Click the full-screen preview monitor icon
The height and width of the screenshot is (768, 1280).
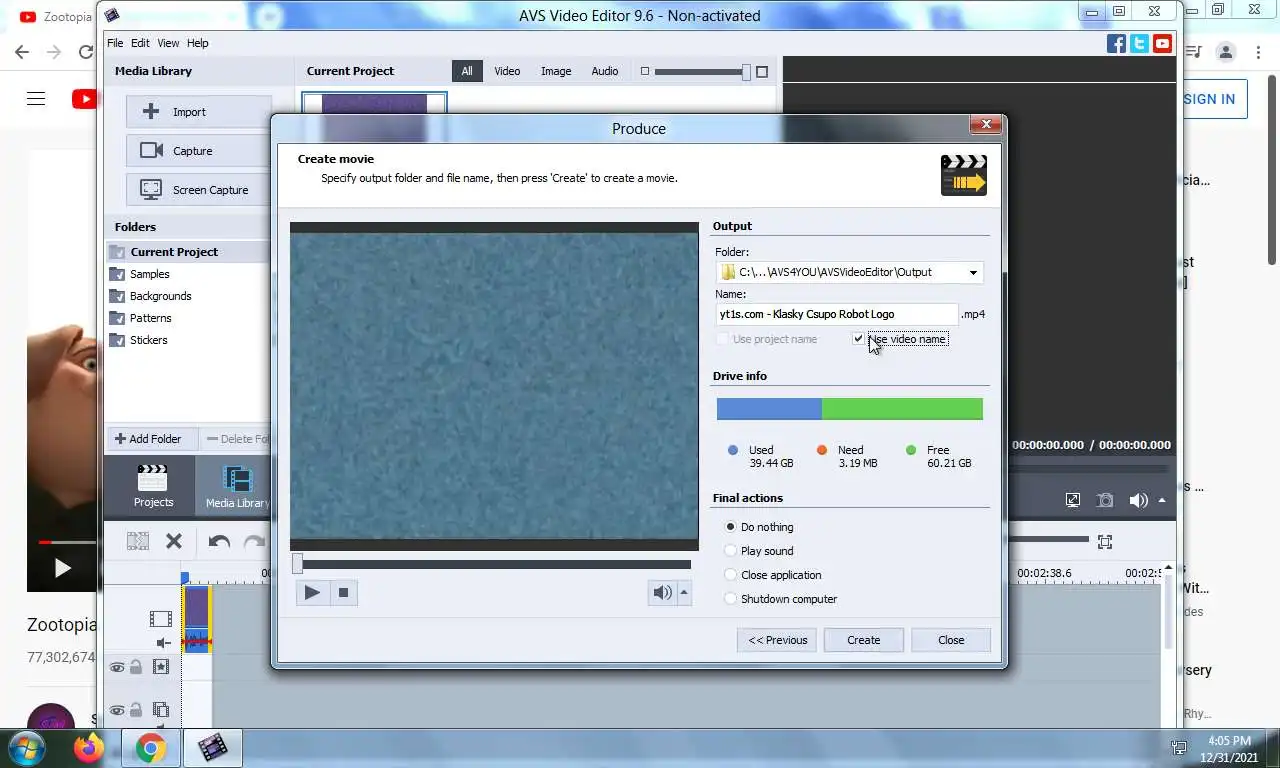pyautogui.click(x=1073, y=500)
